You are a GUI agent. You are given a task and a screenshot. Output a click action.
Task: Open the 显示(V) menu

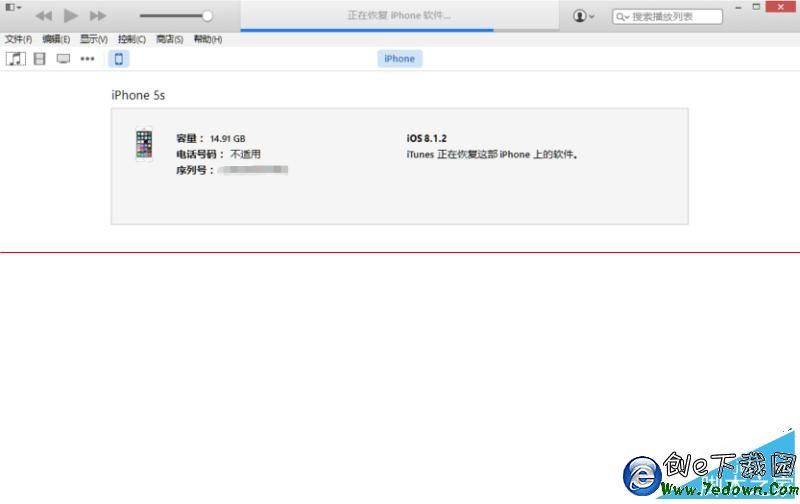(94, 39)
